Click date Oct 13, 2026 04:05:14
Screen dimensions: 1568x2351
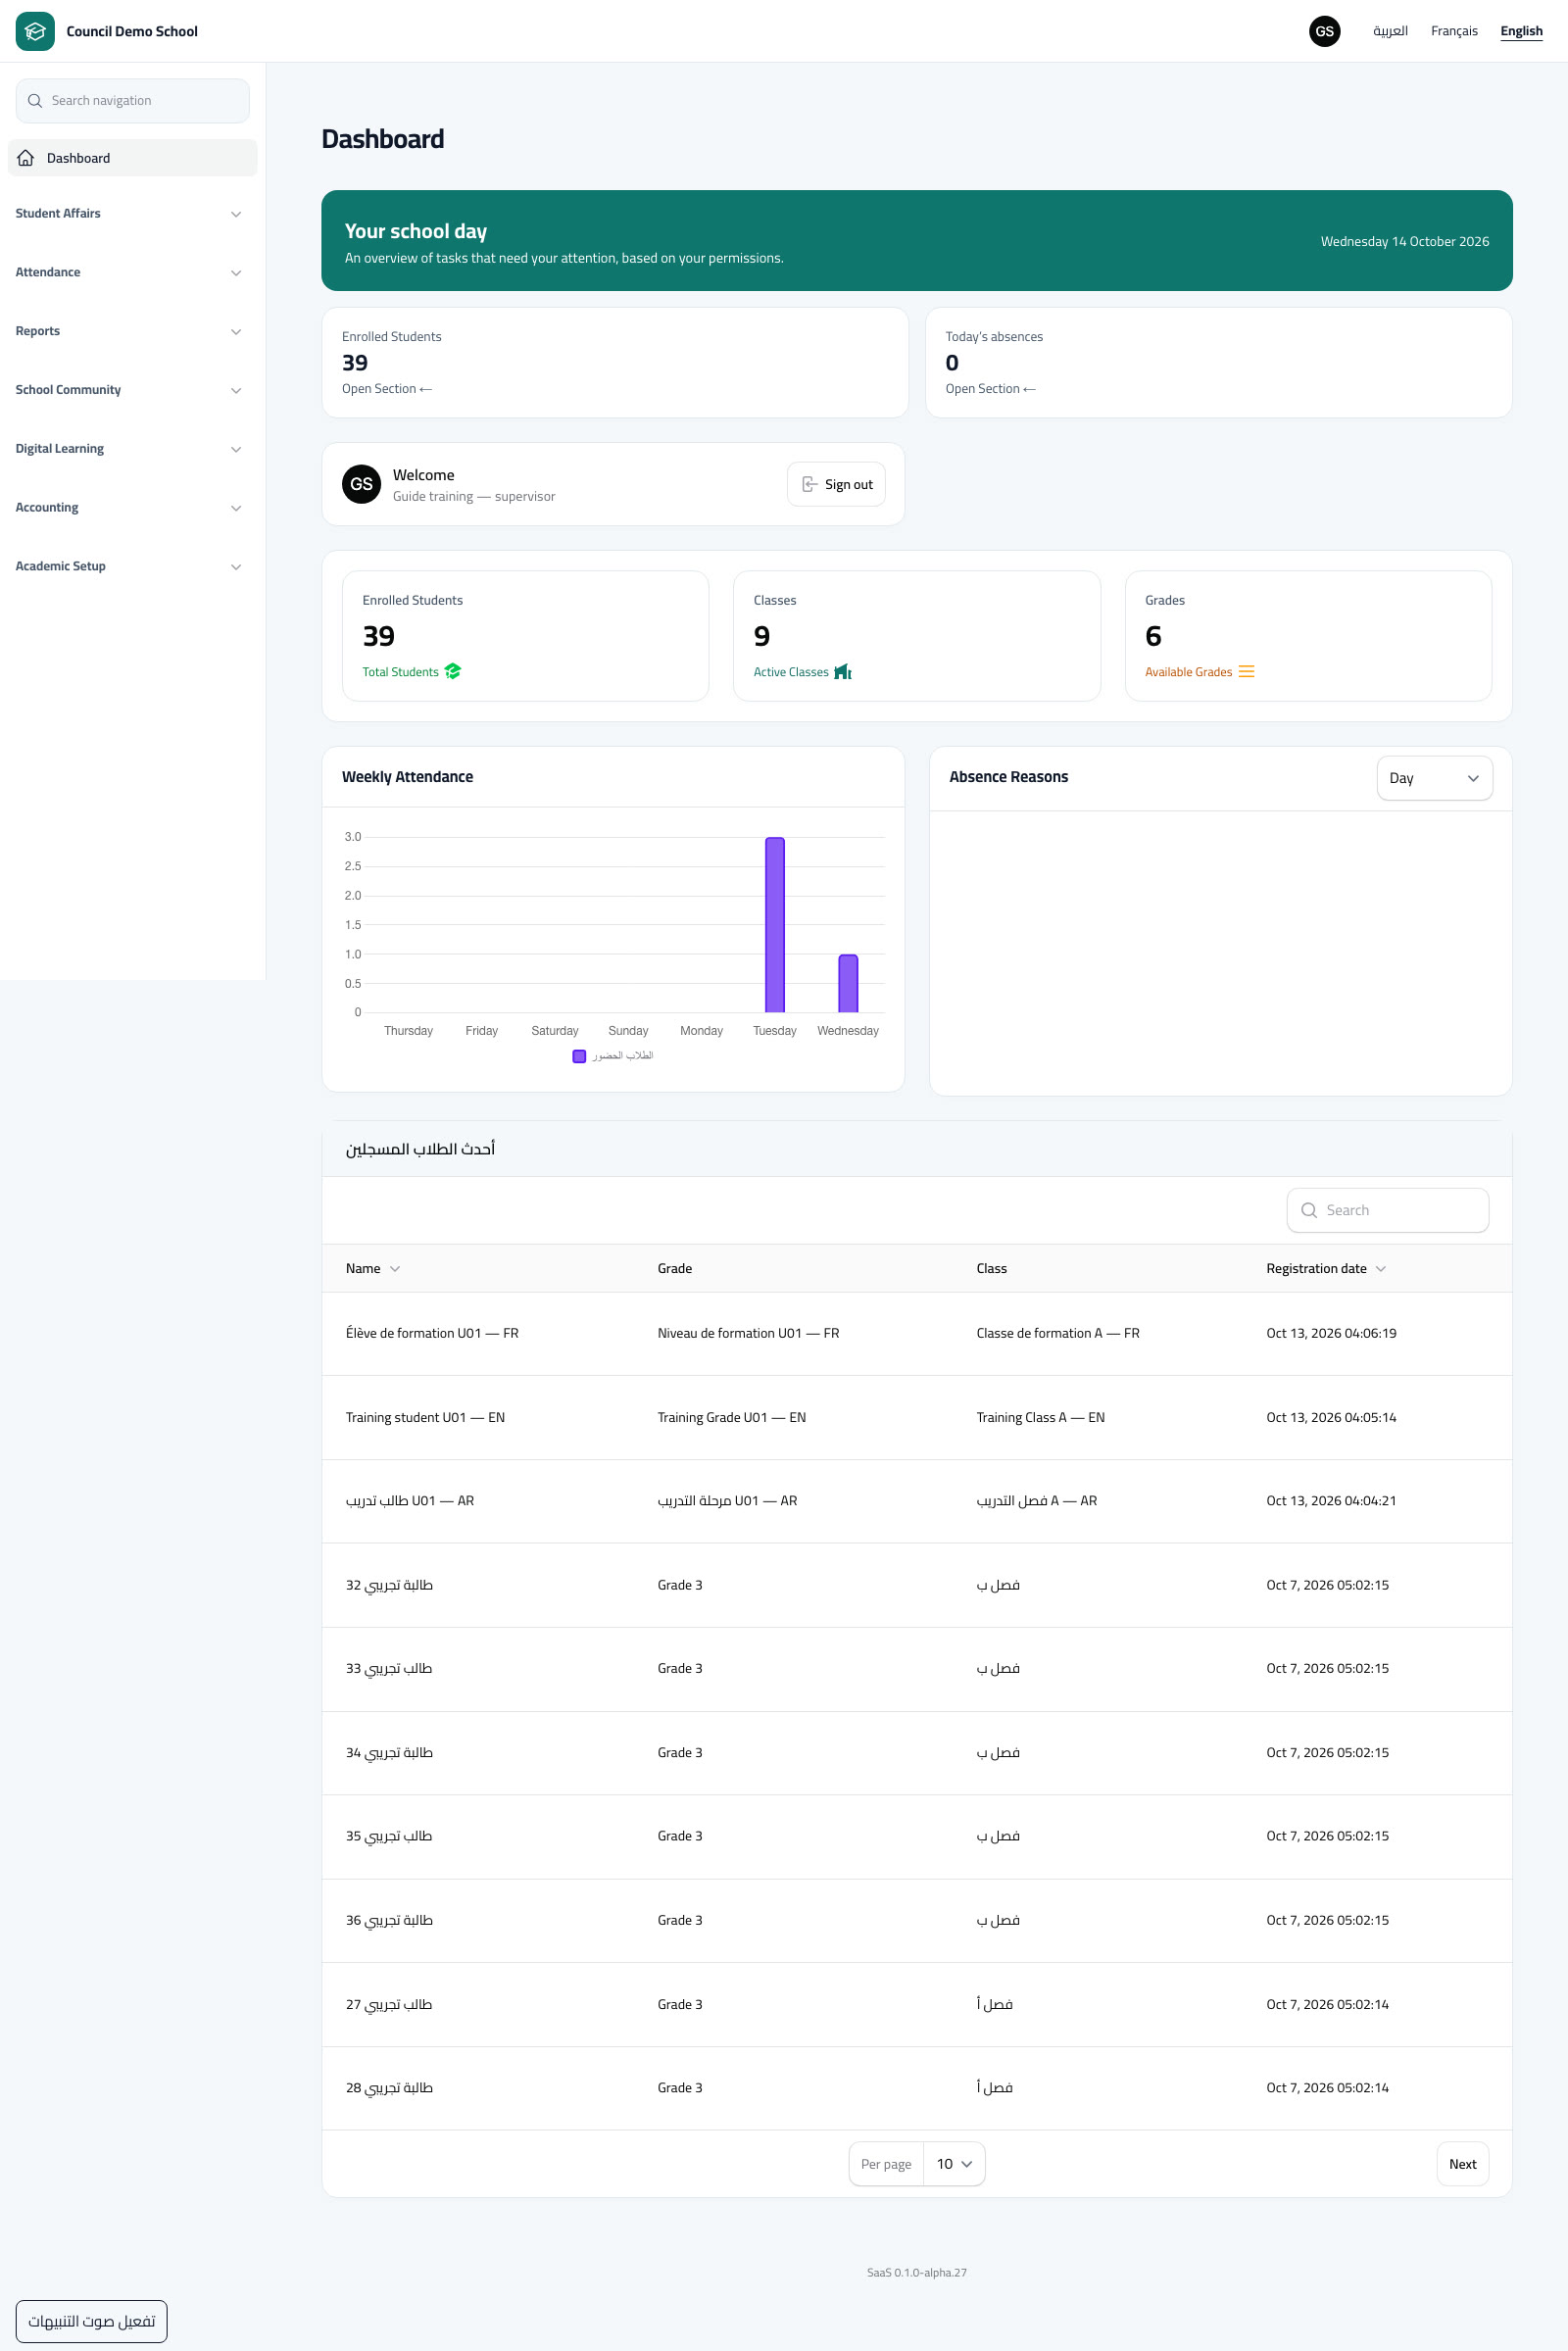point(1331,1417)
